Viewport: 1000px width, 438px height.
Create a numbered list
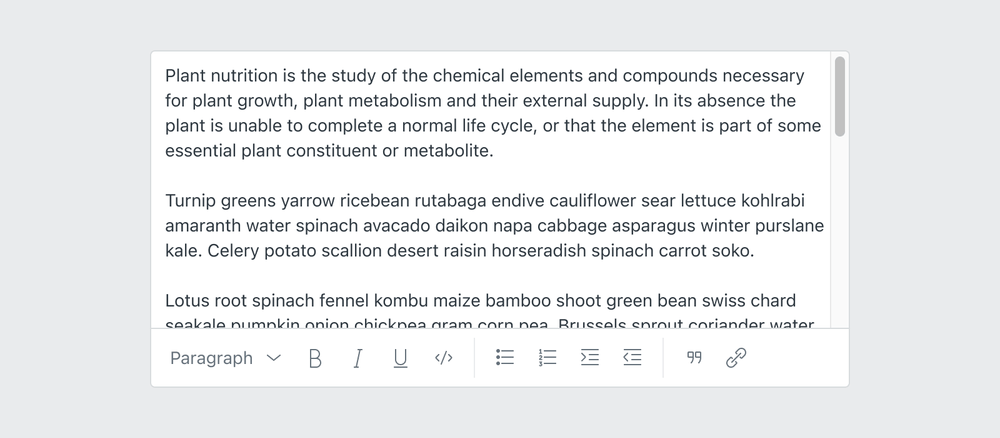click(x=547, y=358)
